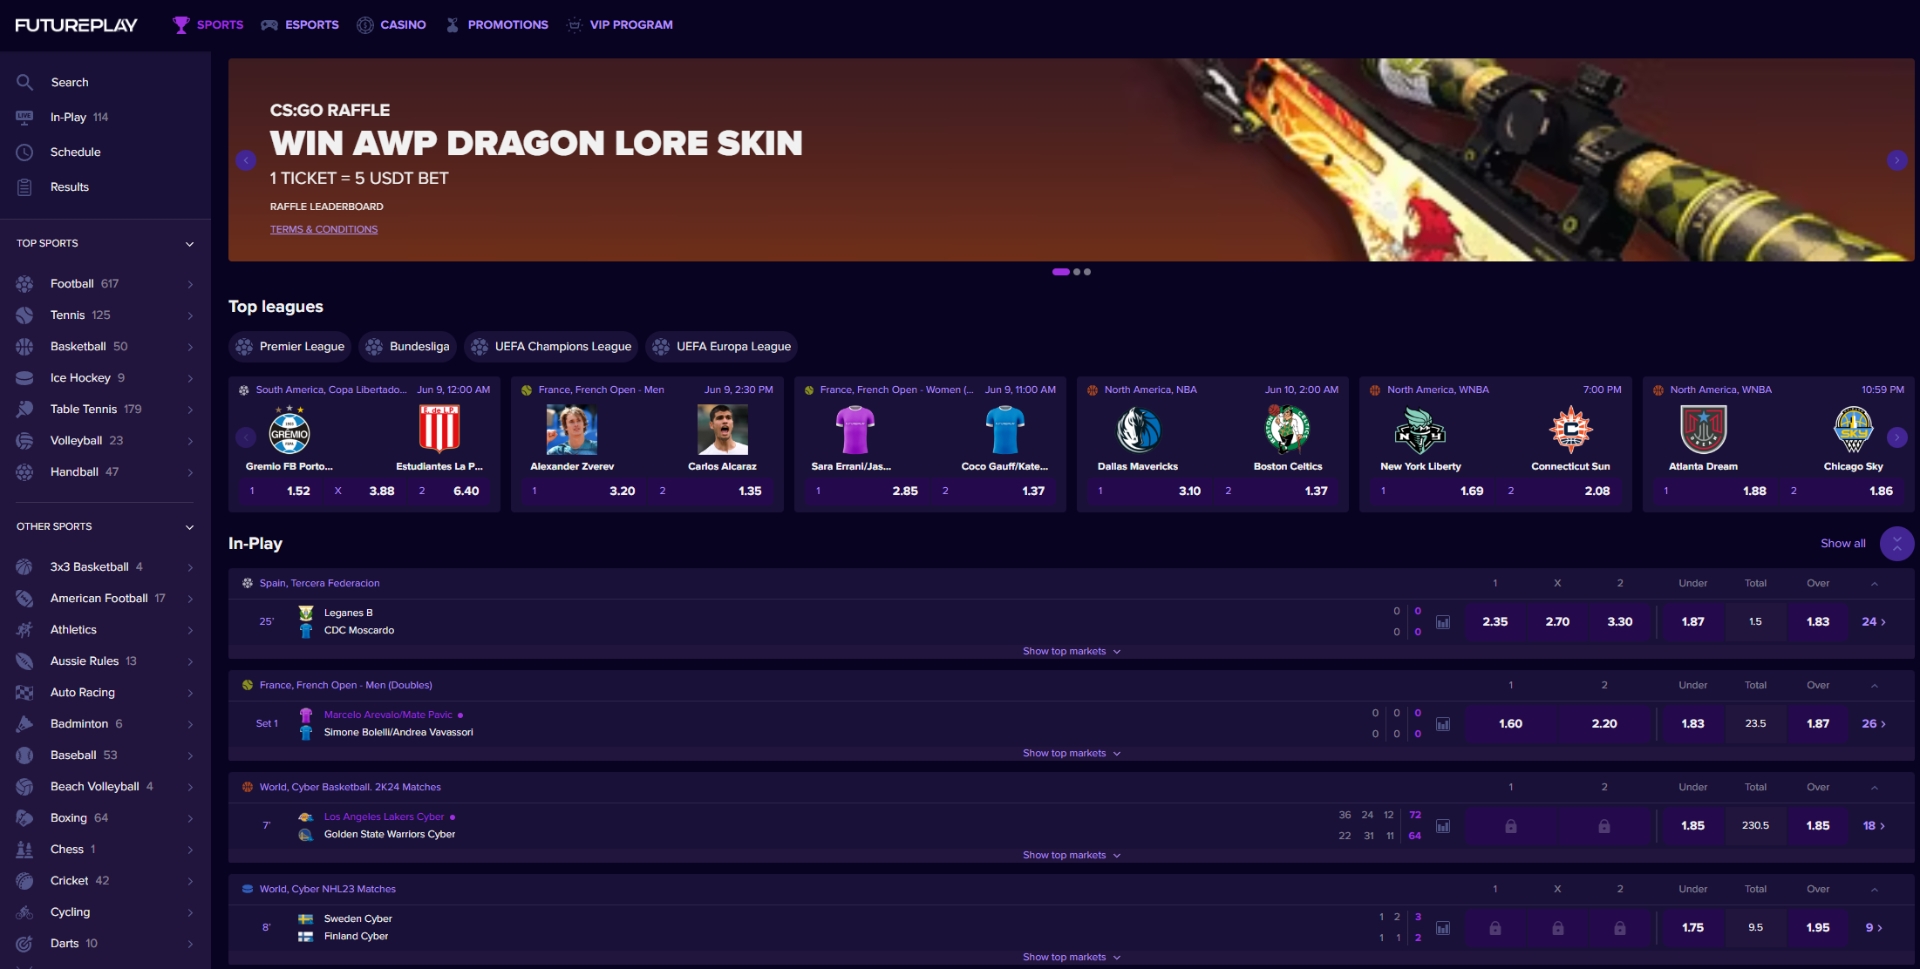Select the active first banner slide indicator
The image size is (1920, 969).
pyautogui.click(x=1061, y=272)
